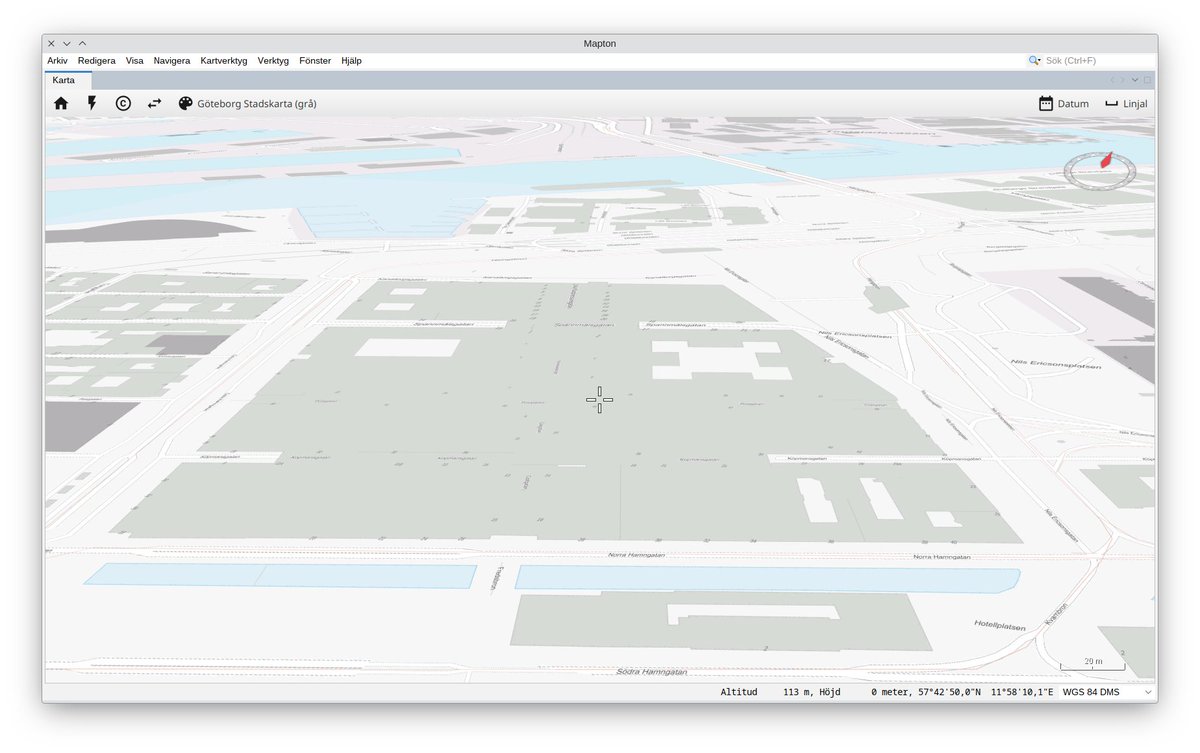Click the 20 m scale bar
1200x753 pixels.
1092,663
